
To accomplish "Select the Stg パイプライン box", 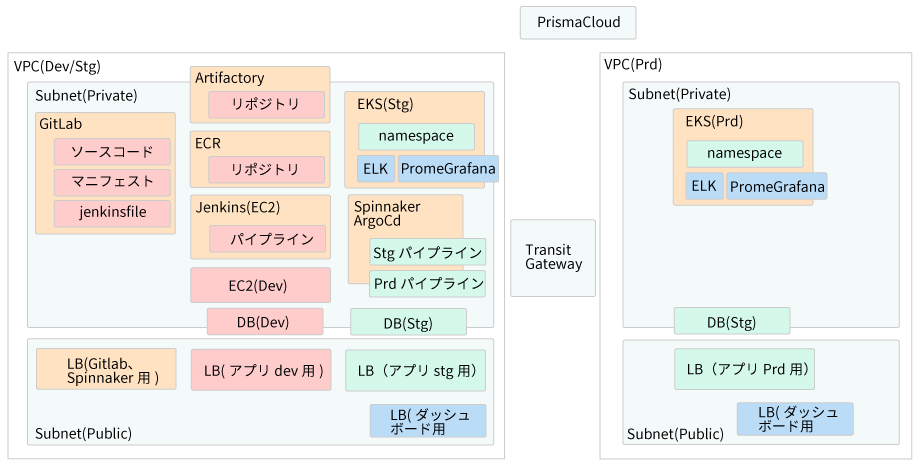I will pos(428,253).
